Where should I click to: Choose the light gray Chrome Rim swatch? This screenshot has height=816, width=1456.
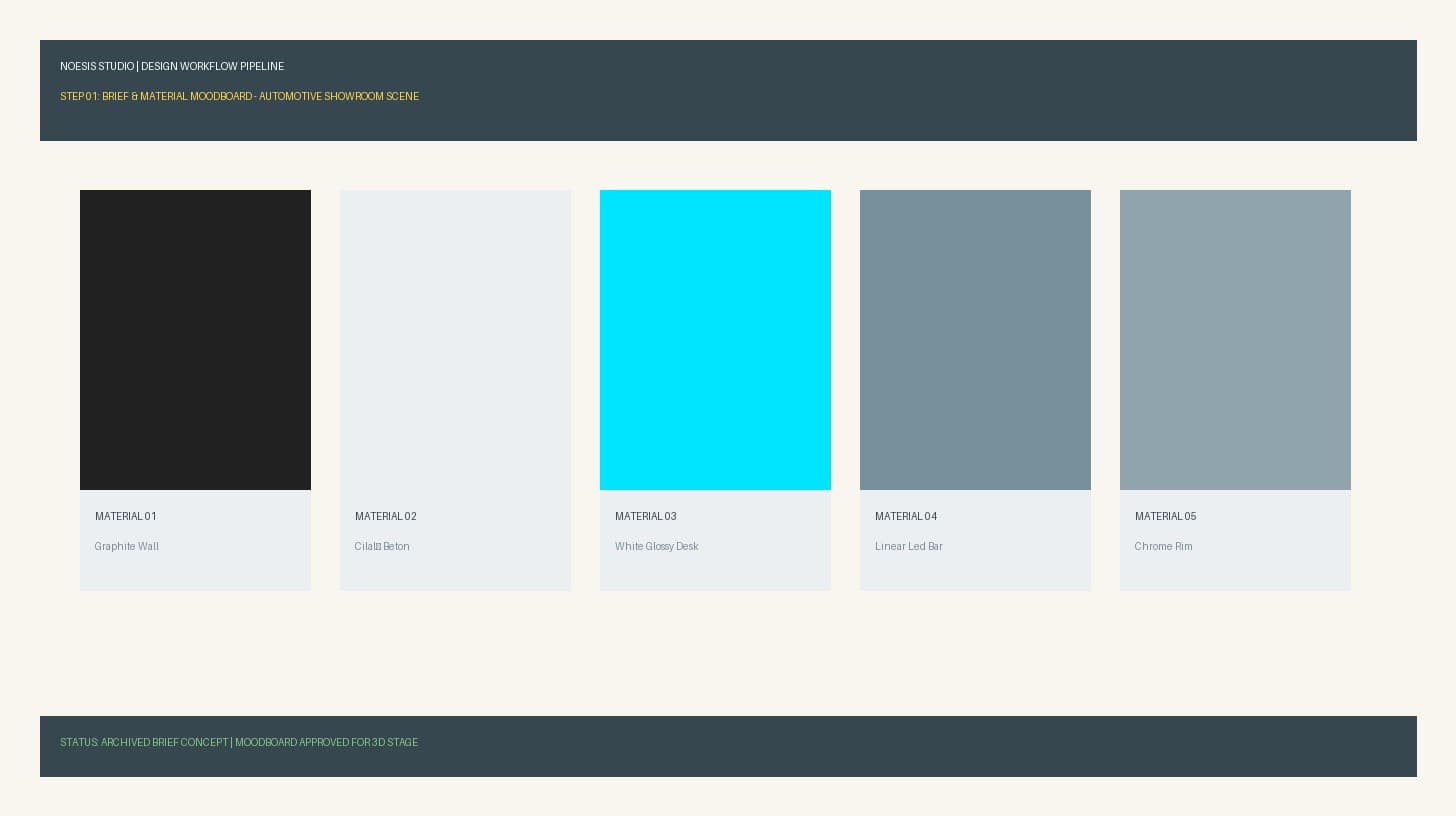point(1235,340)
